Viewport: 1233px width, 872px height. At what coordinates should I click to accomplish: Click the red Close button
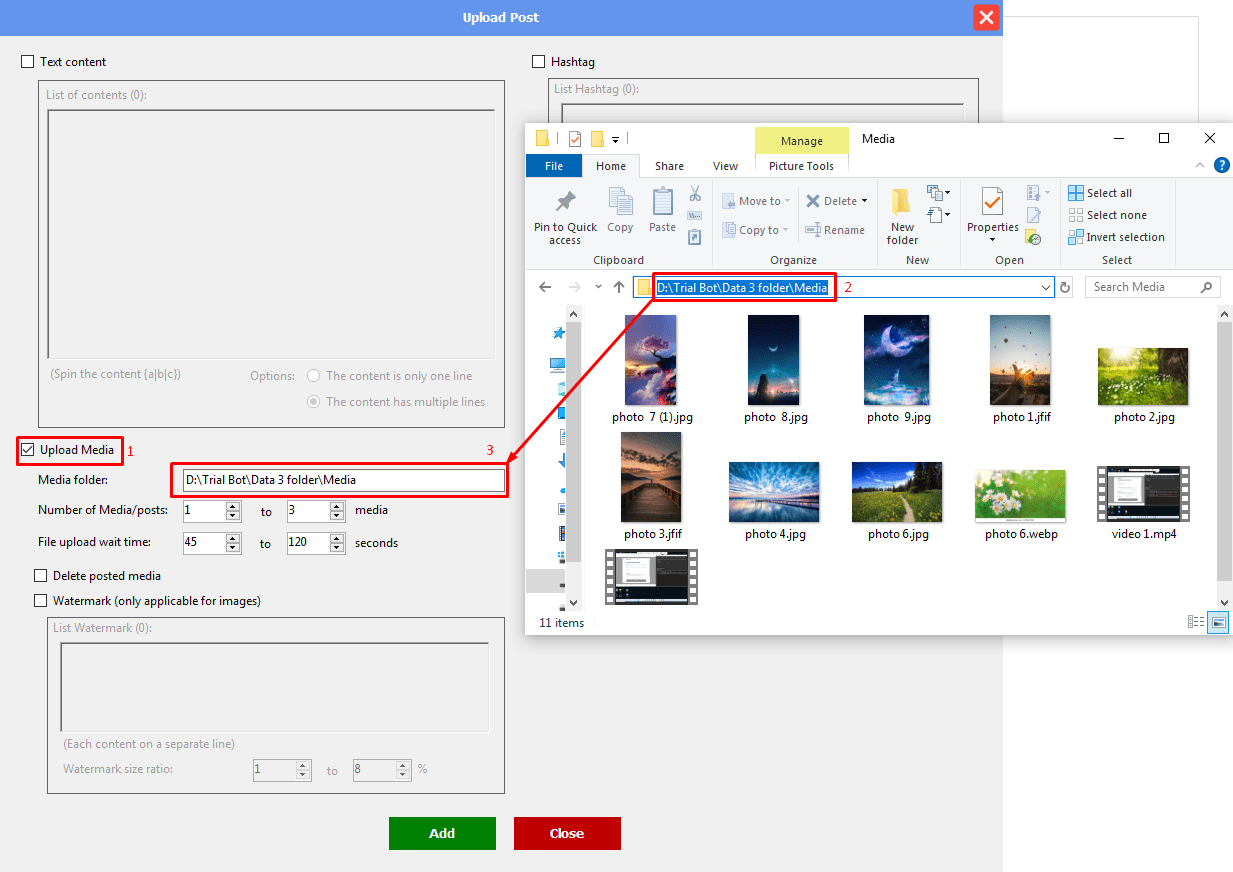tap(567, 833)
